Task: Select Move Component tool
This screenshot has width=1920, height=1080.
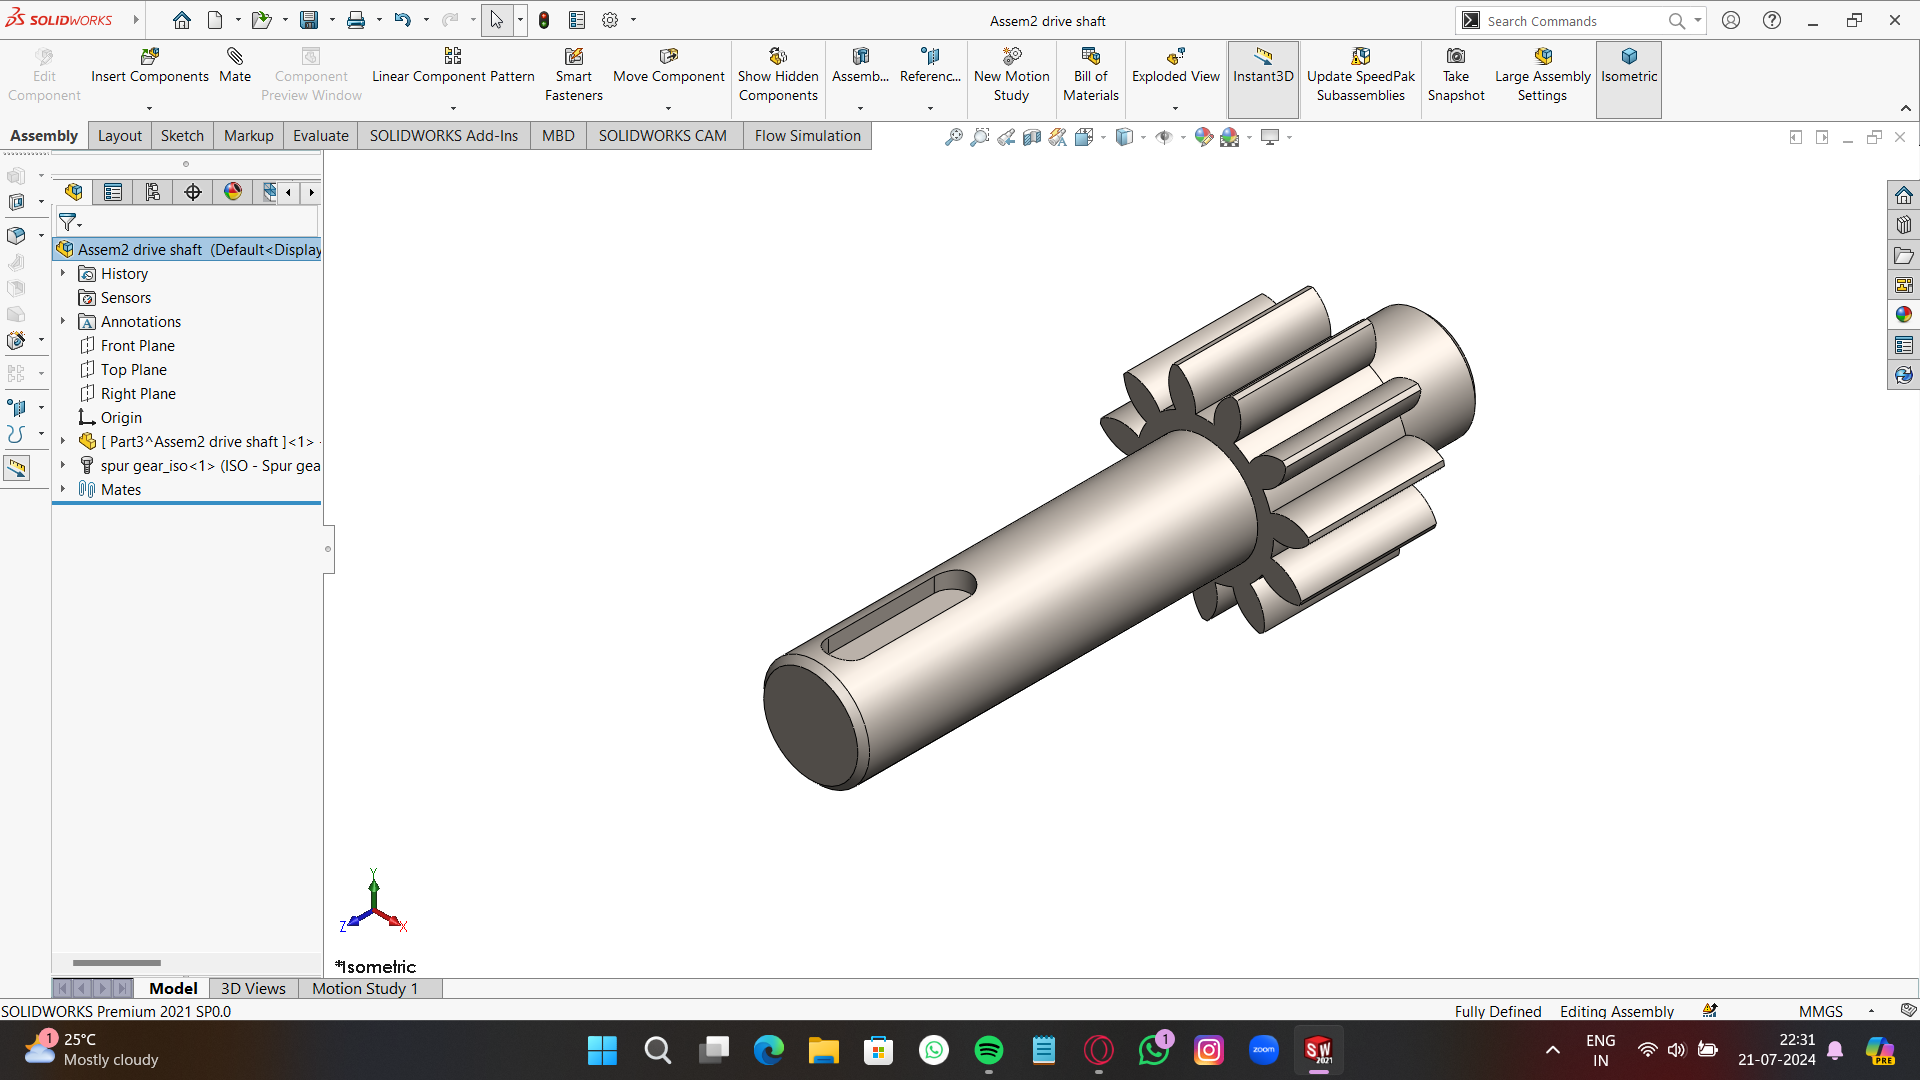Action: coord(668,66)
